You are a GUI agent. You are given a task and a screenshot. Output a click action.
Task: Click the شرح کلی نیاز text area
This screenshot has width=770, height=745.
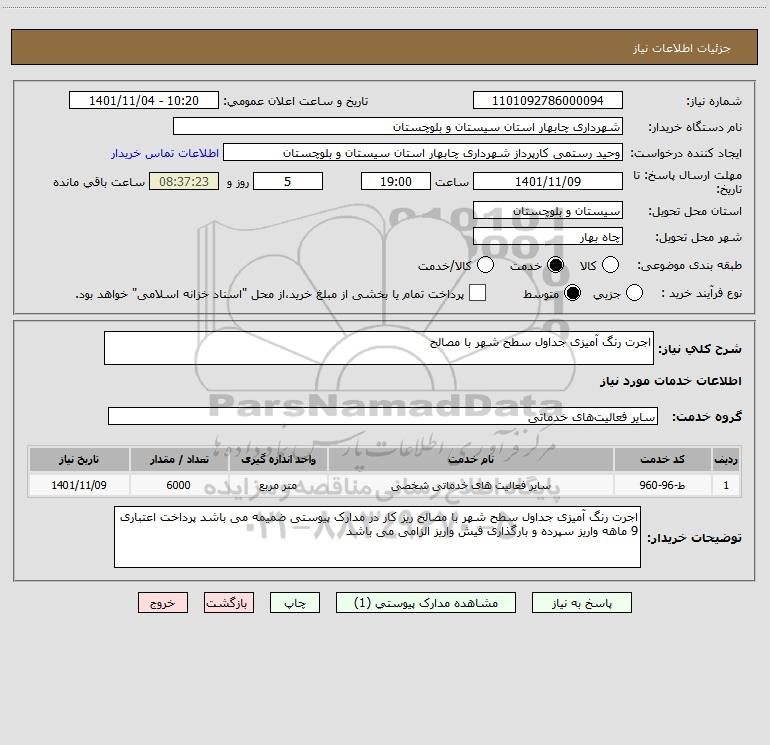pos(379,348)
